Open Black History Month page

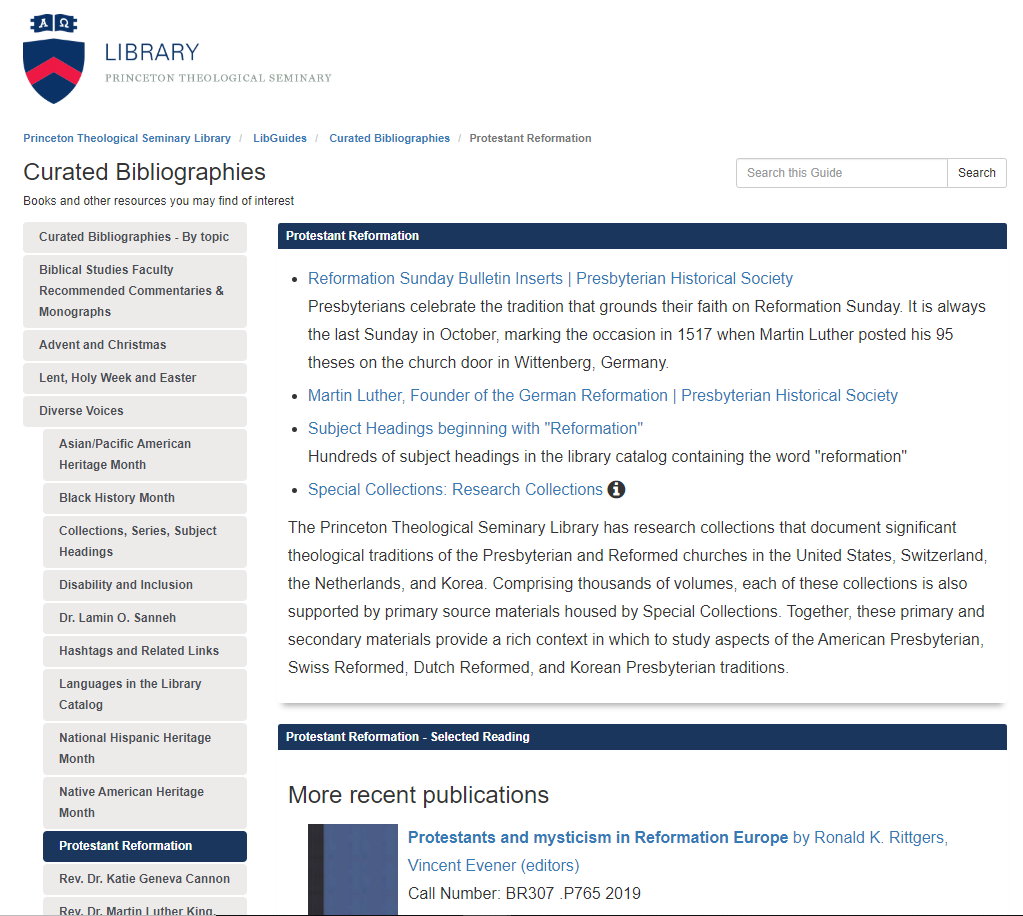coord(145,498)
